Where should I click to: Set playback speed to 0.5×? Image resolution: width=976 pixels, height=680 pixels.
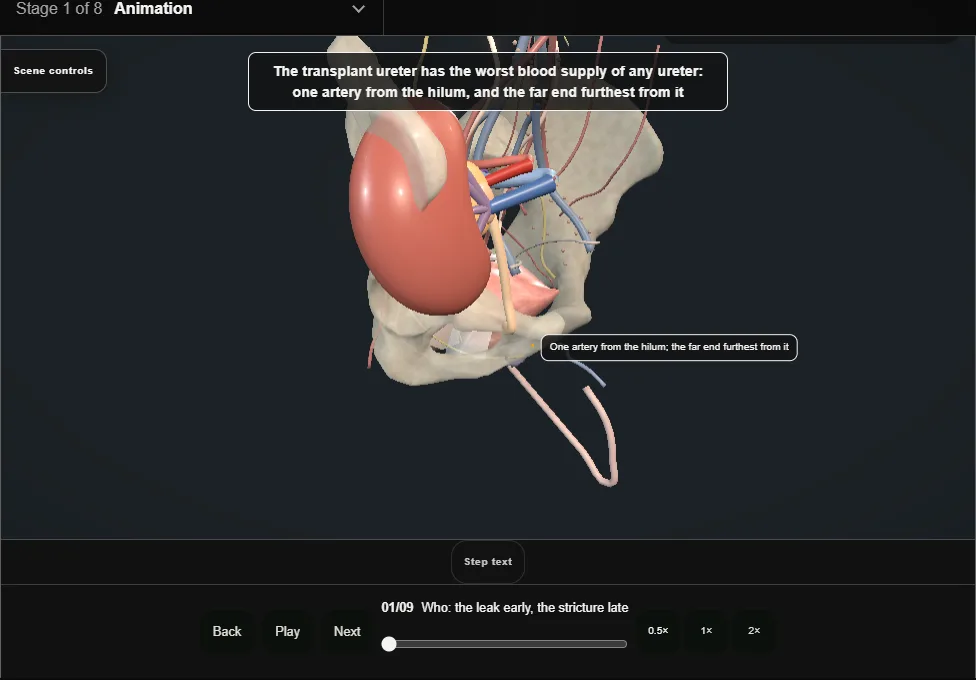658,631
